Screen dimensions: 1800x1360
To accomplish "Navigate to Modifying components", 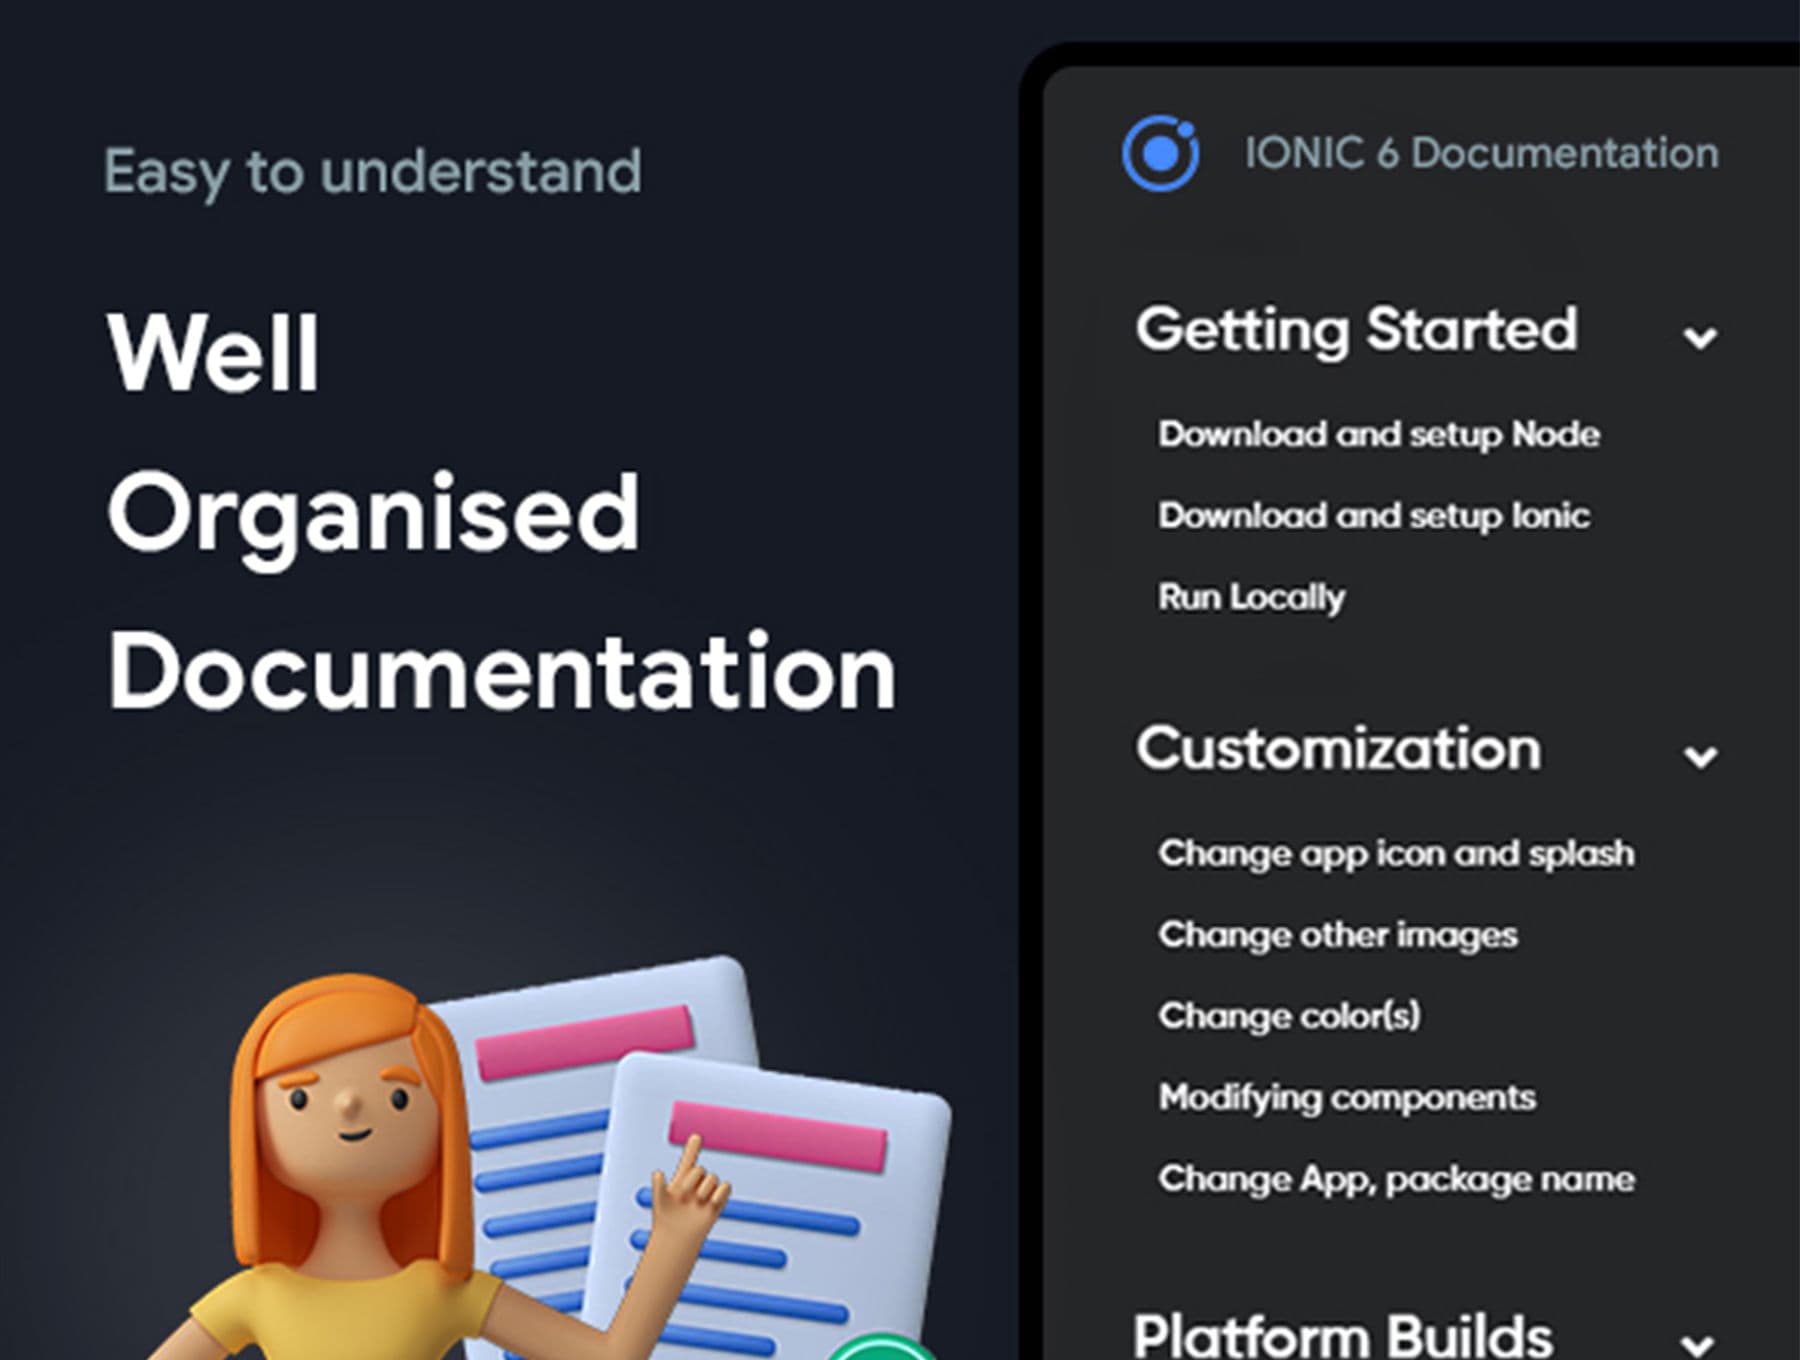I will (x=1347, y=1098).
